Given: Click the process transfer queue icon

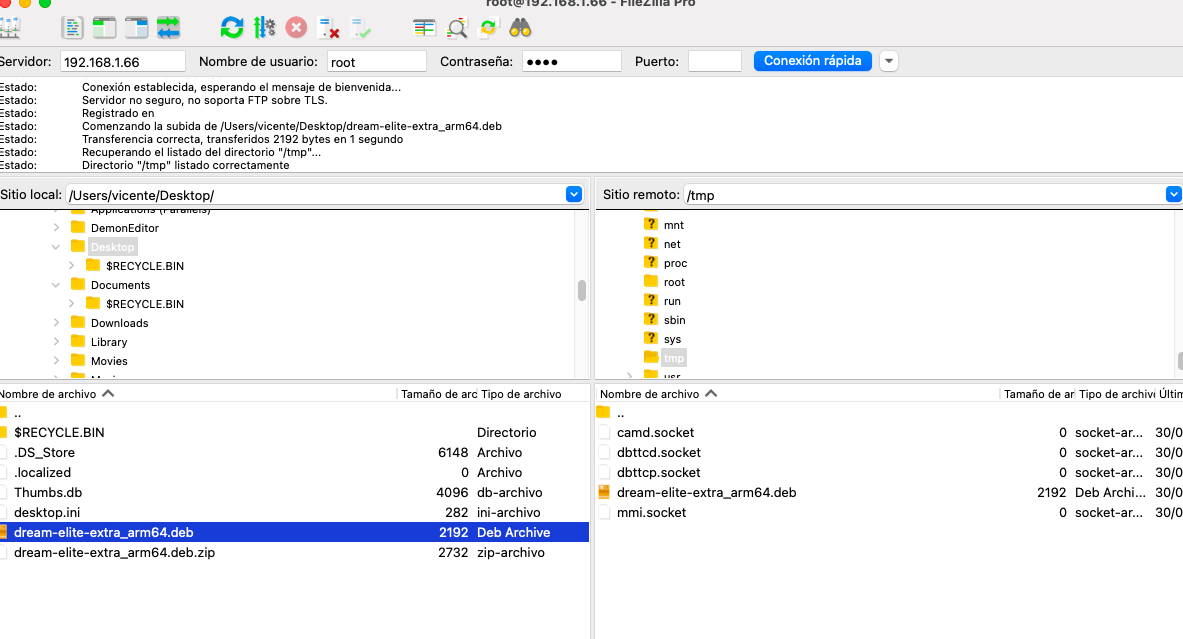Looking at the screenshot, I should click(x=264, y=28).
